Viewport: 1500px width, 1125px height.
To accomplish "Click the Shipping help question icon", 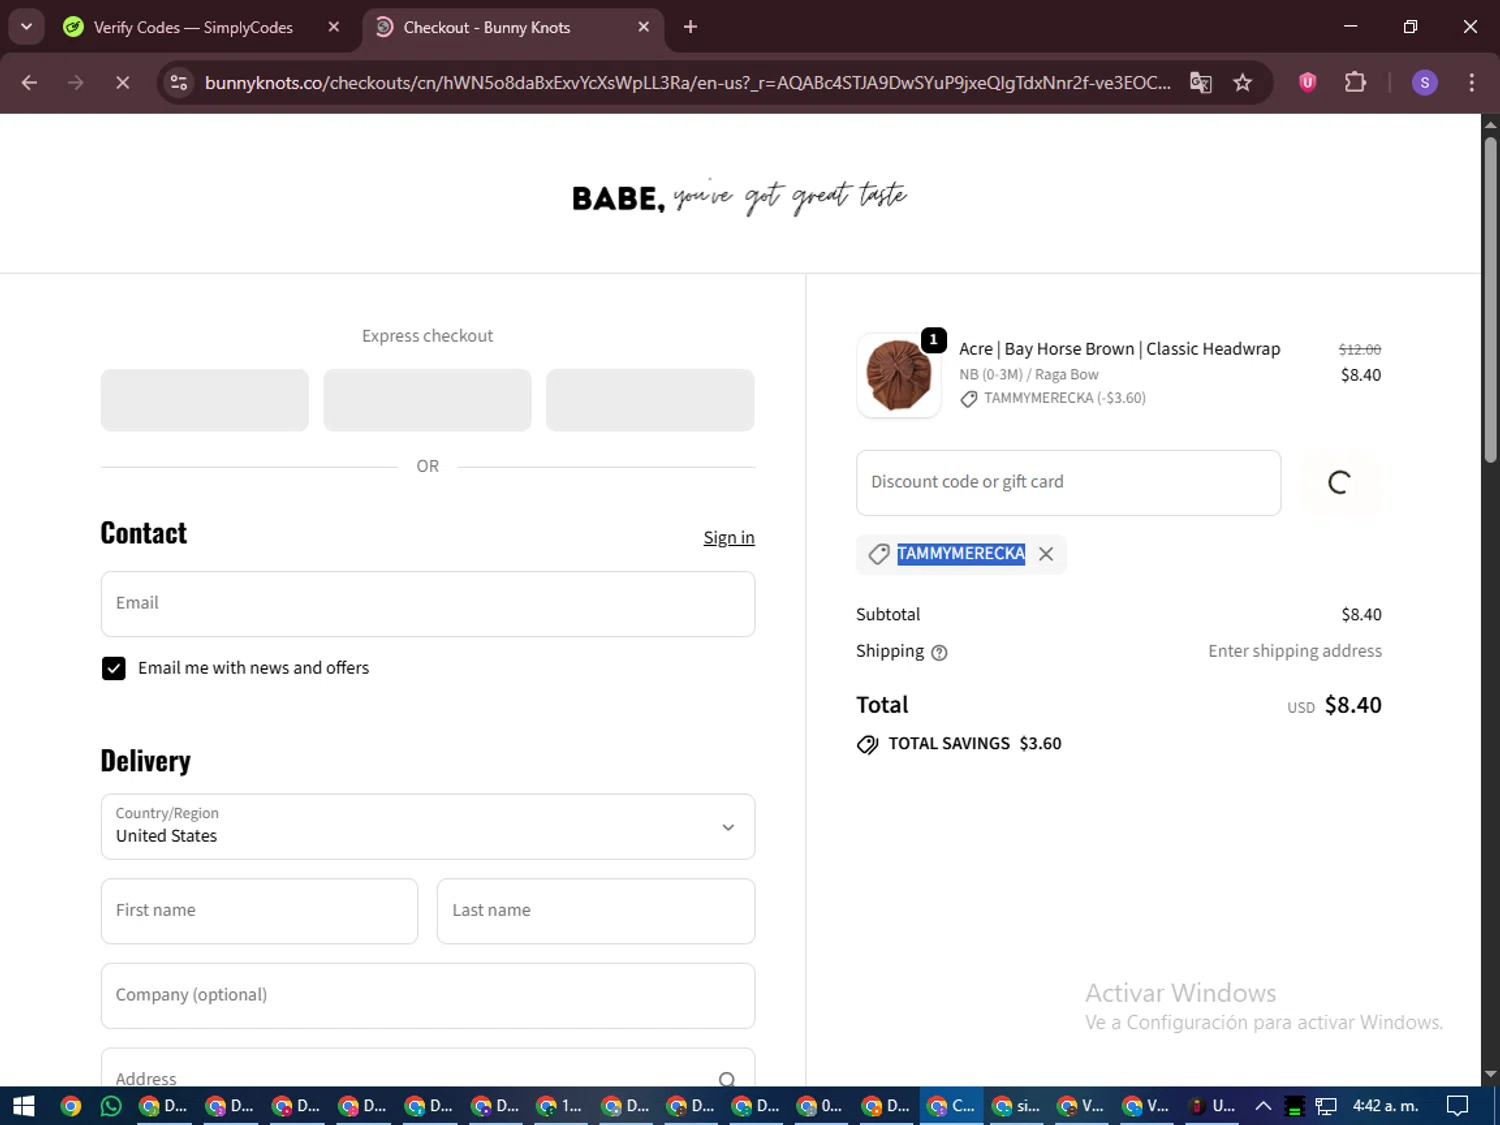I will pyautogui.click(x=939, y=653).
